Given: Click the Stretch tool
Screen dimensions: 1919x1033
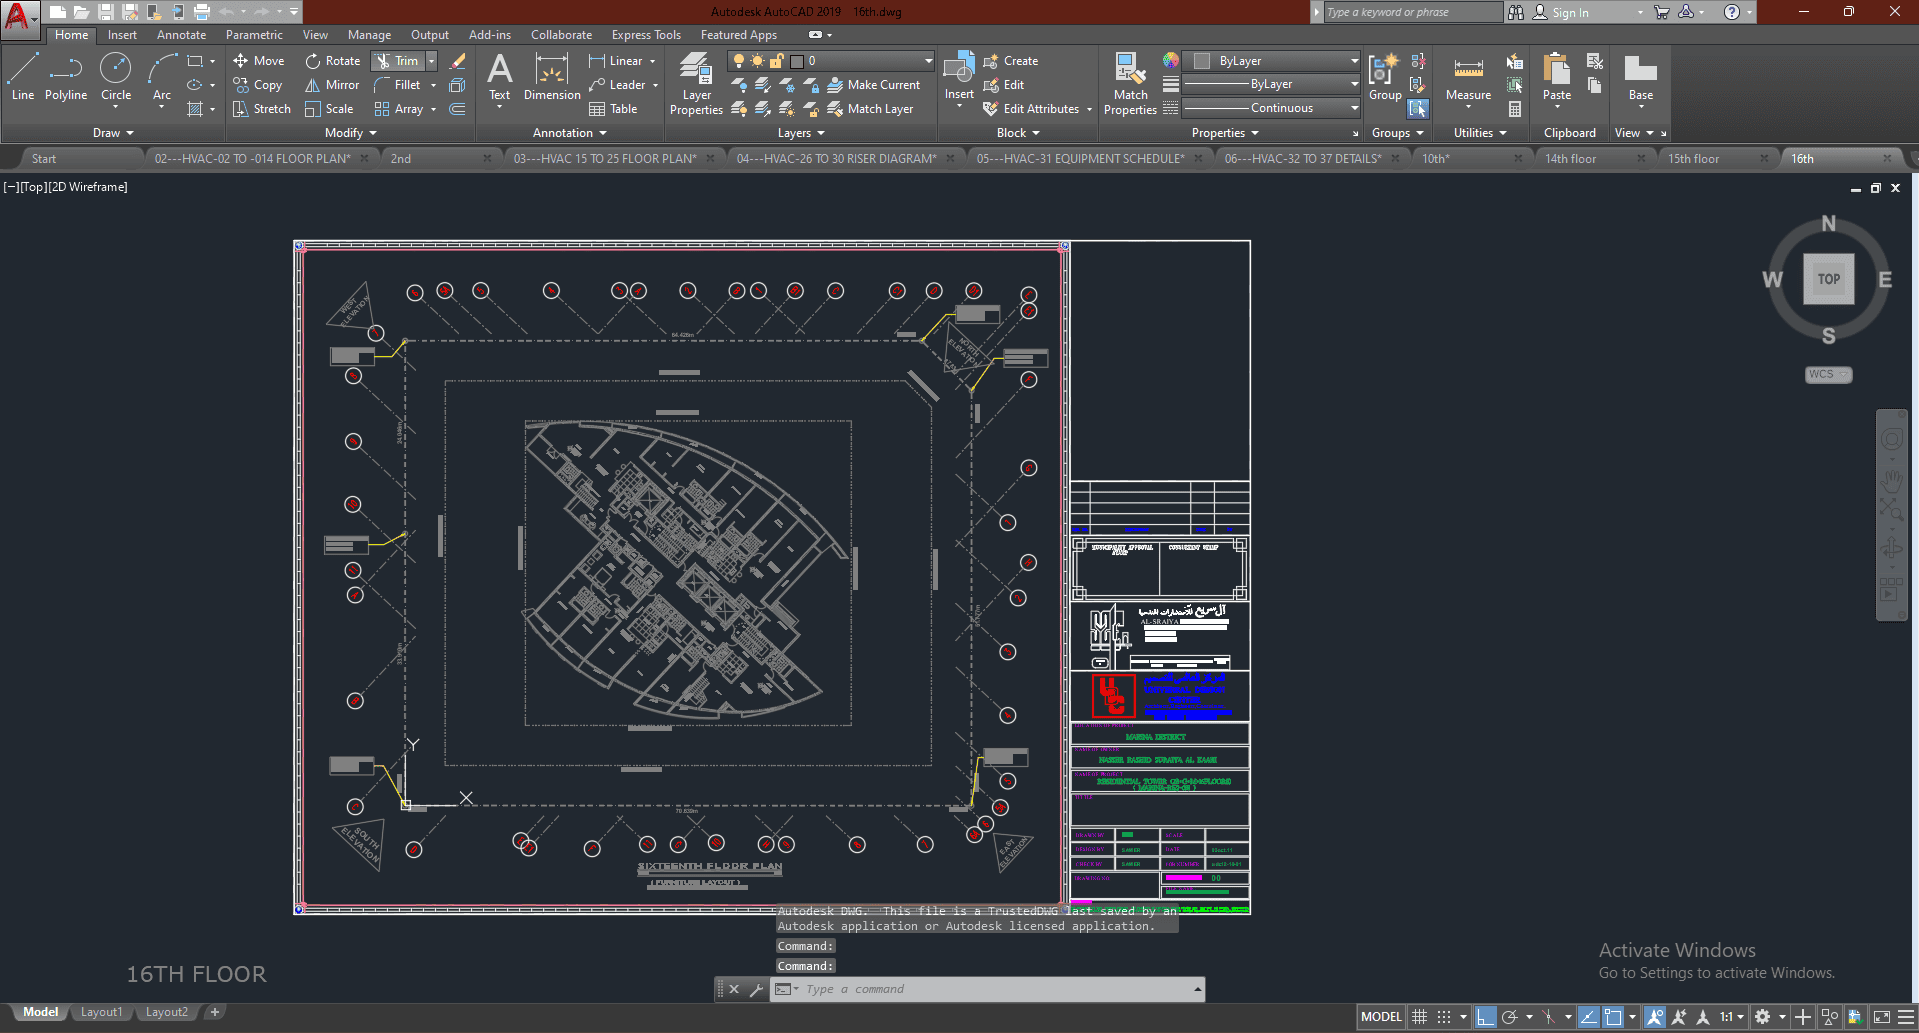Looking at the screenshot, I should click(262, 109).
